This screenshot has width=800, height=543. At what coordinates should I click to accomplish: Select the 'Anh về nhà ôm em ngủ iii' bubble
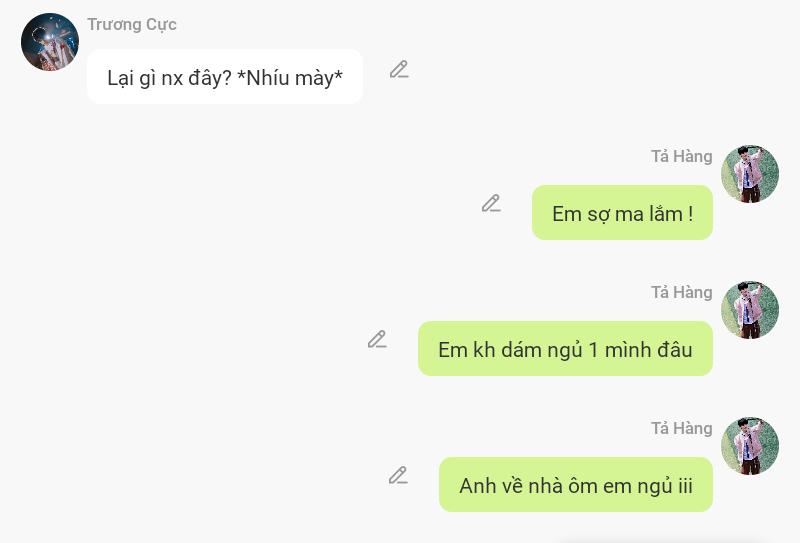click(x=576, y=485)
